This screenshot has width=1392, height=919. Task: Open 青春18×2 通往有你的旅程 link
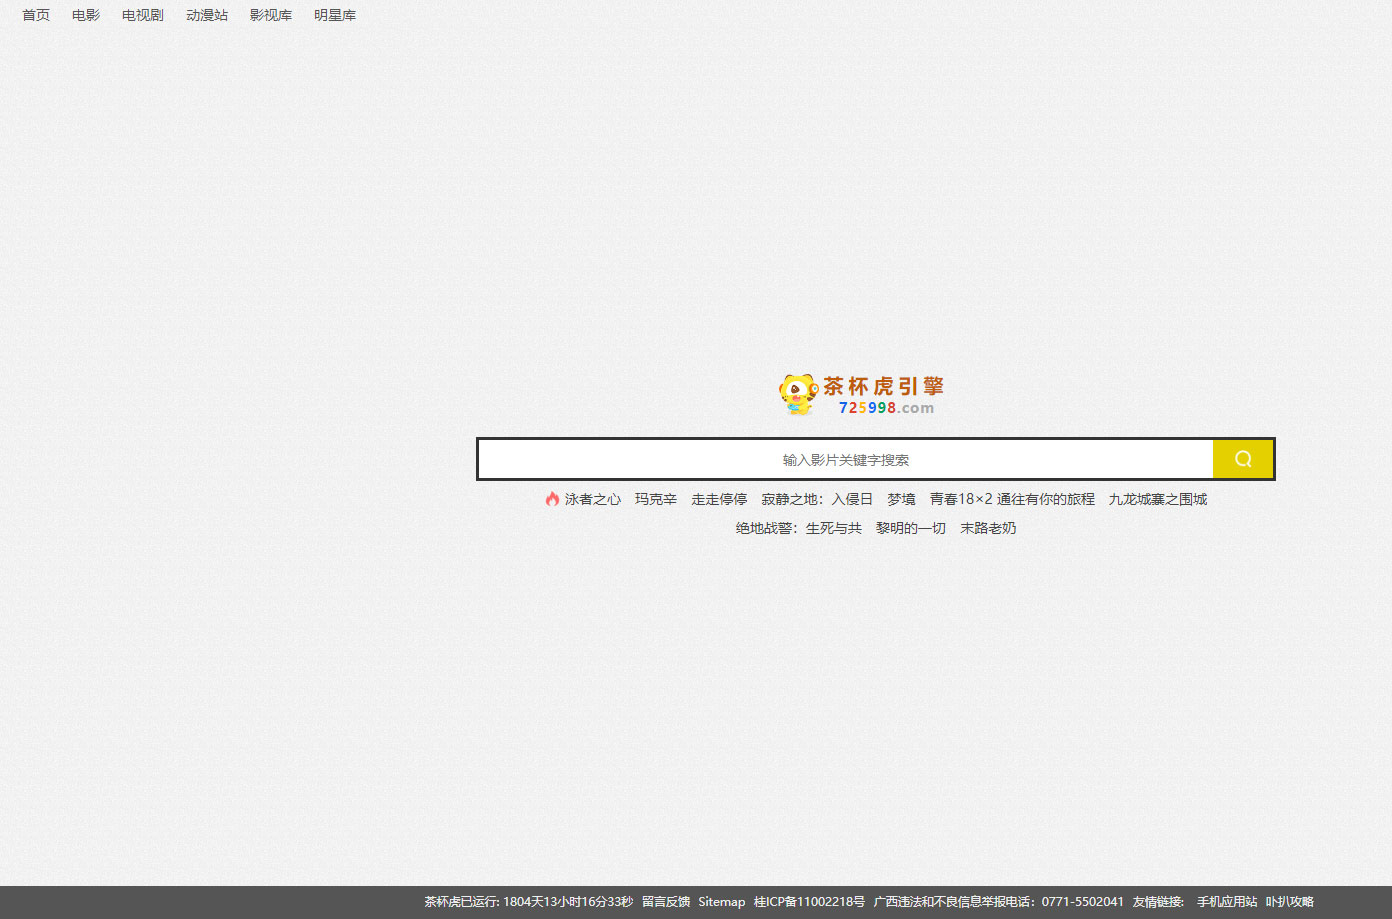click(1012, 499)
